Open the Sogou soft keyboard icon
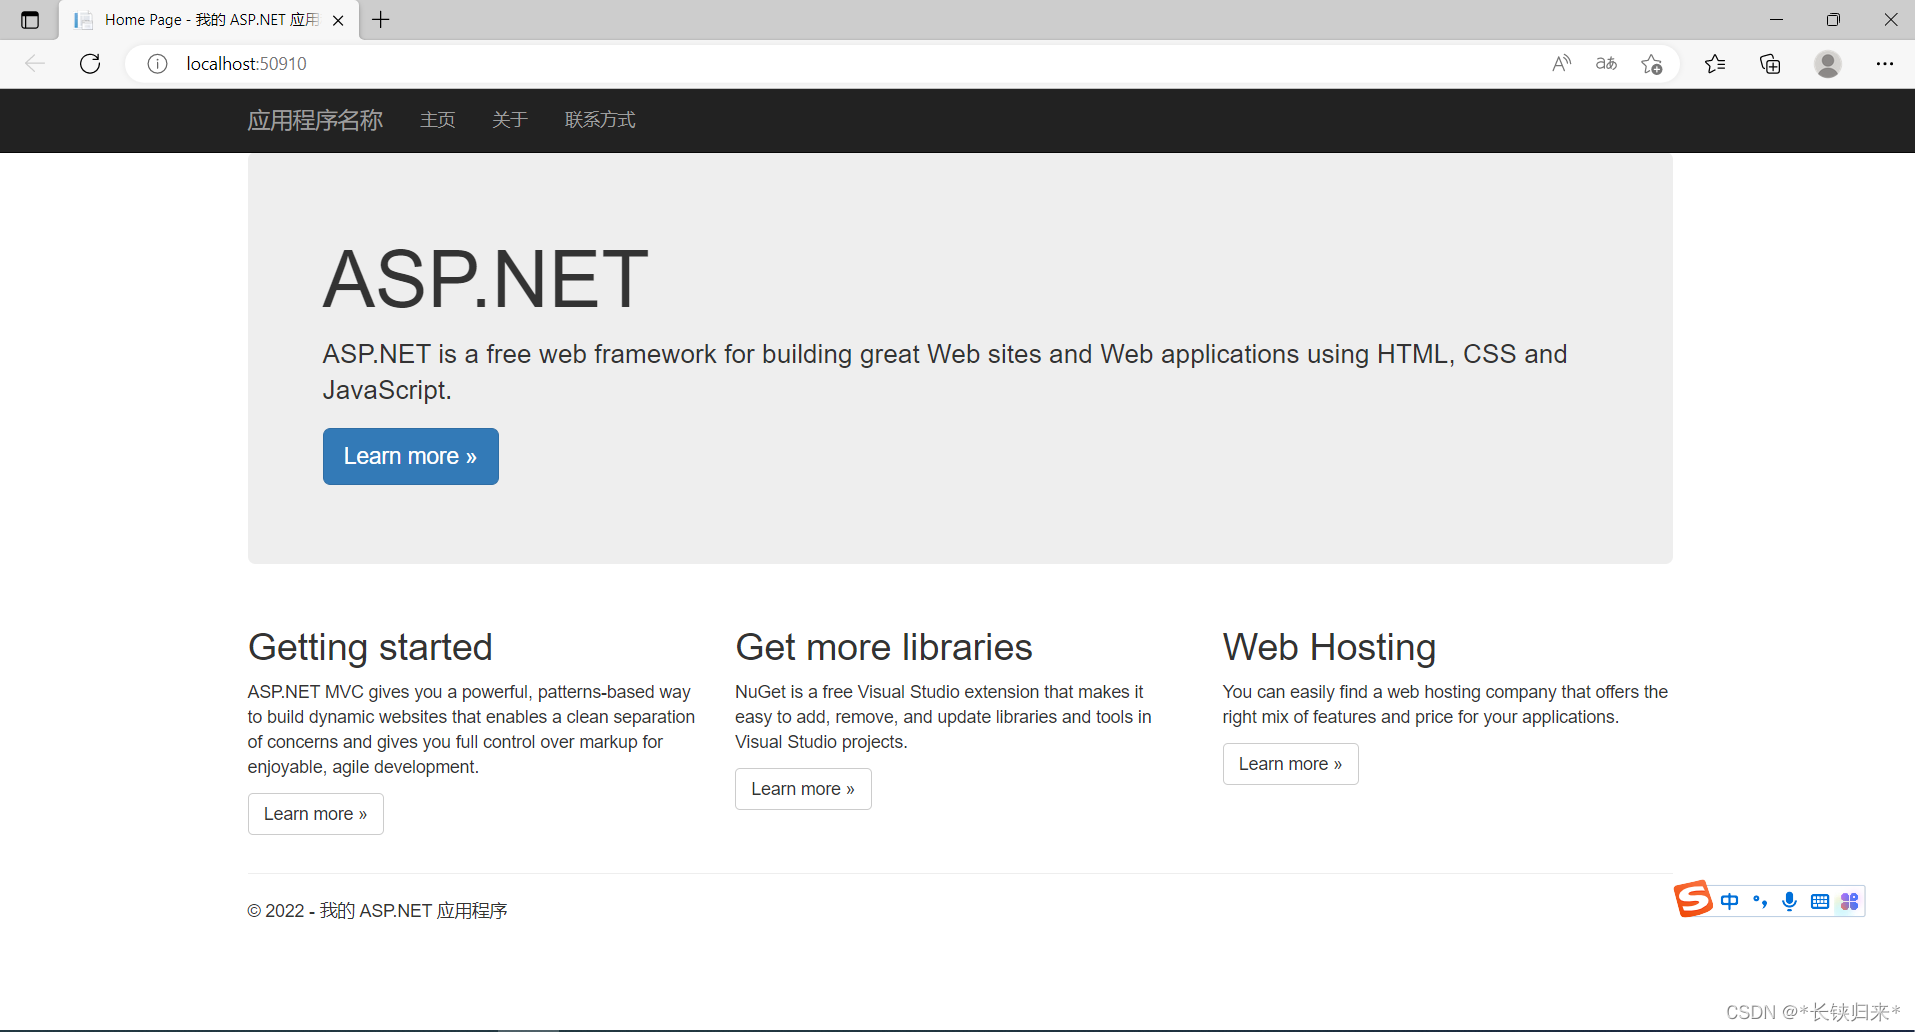This screenshot has width=1915, height=1032. pyautogui.click(x=1819, y=900)
